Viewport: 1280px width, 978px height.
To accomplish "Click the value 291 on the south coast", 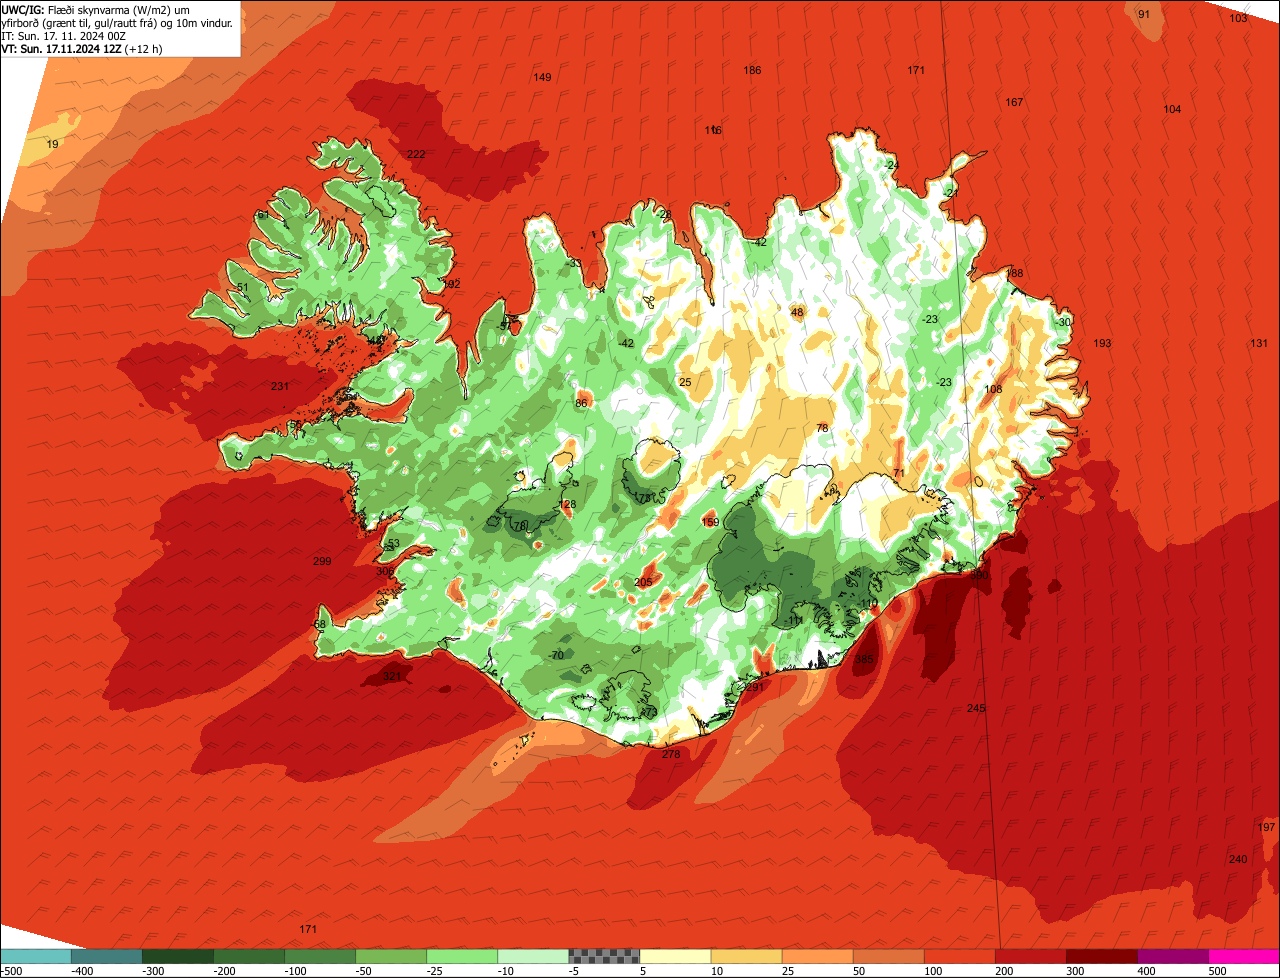I will [754, 688].
